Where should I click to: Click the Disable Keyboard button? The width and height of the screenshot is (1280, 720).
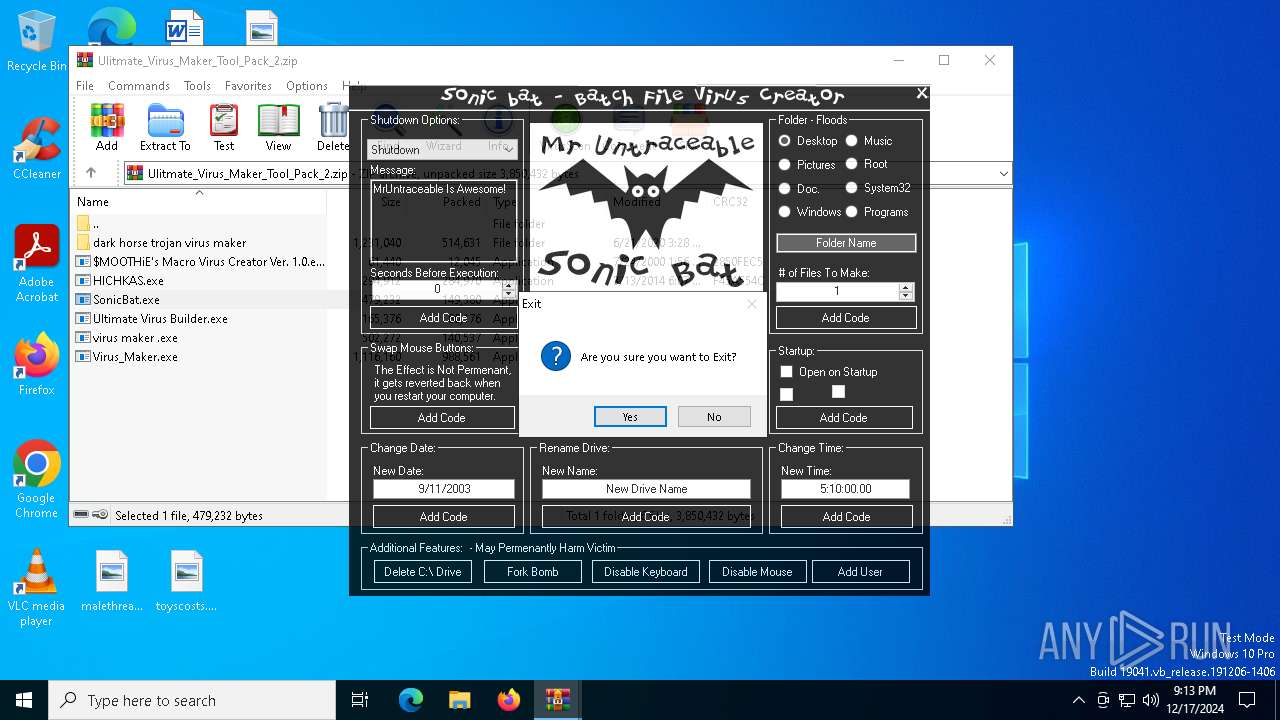[646, 572]
